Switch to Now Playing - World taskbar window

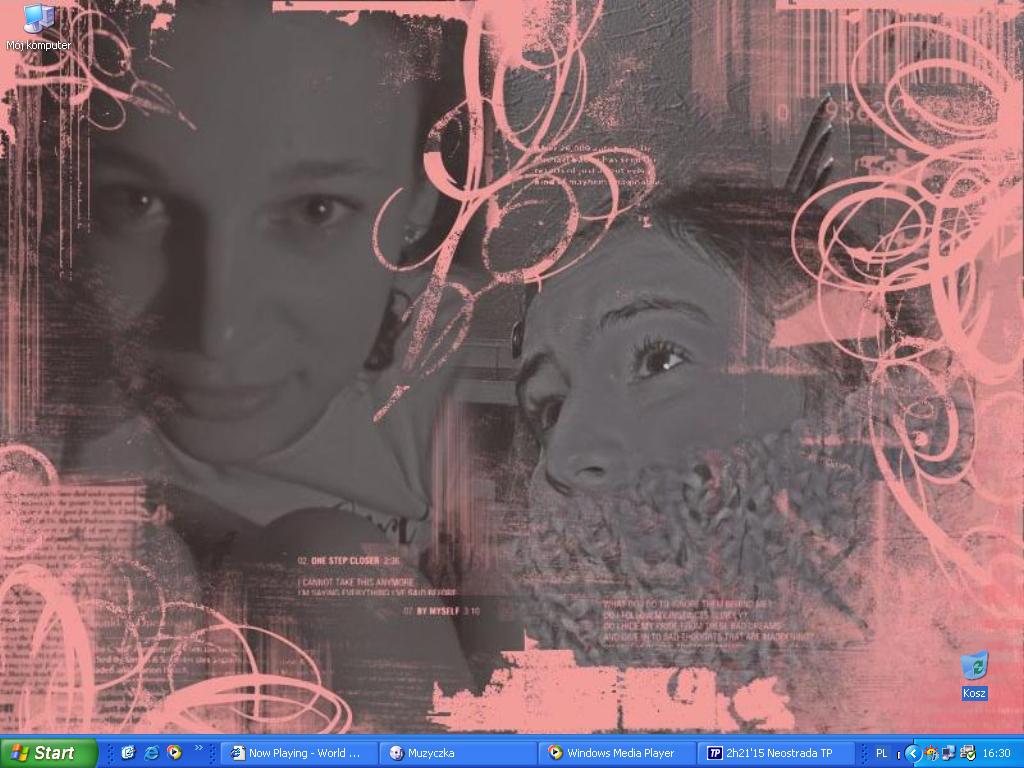pos(299,753)
